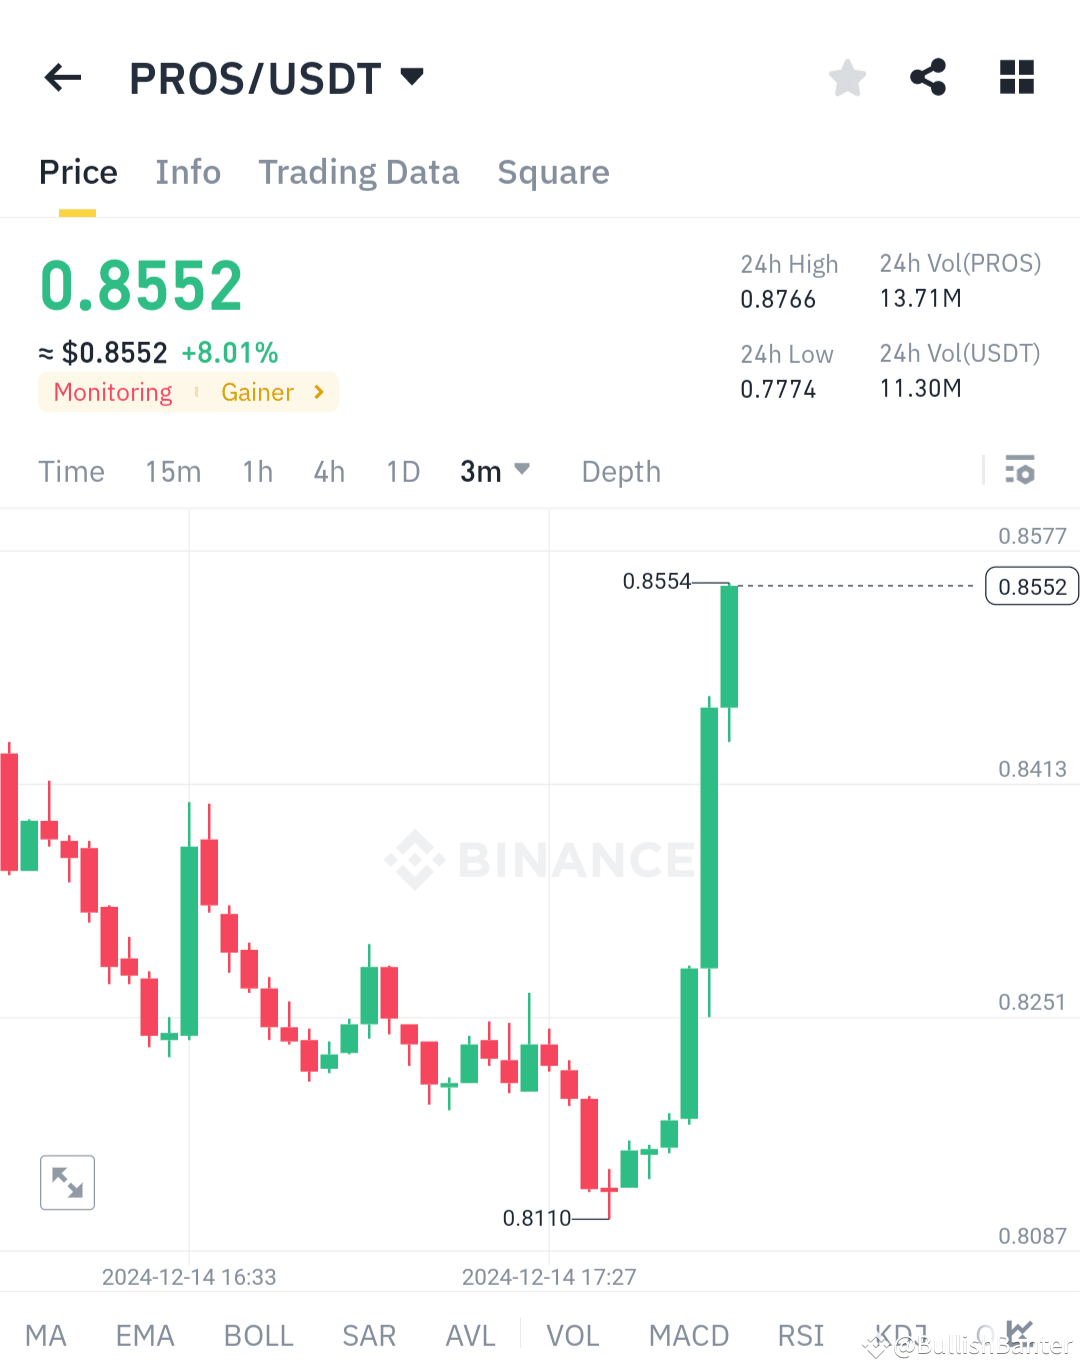Apply the MA indicator
The height and width of the screenshot is (1368, 1080).
[46, 1334]
